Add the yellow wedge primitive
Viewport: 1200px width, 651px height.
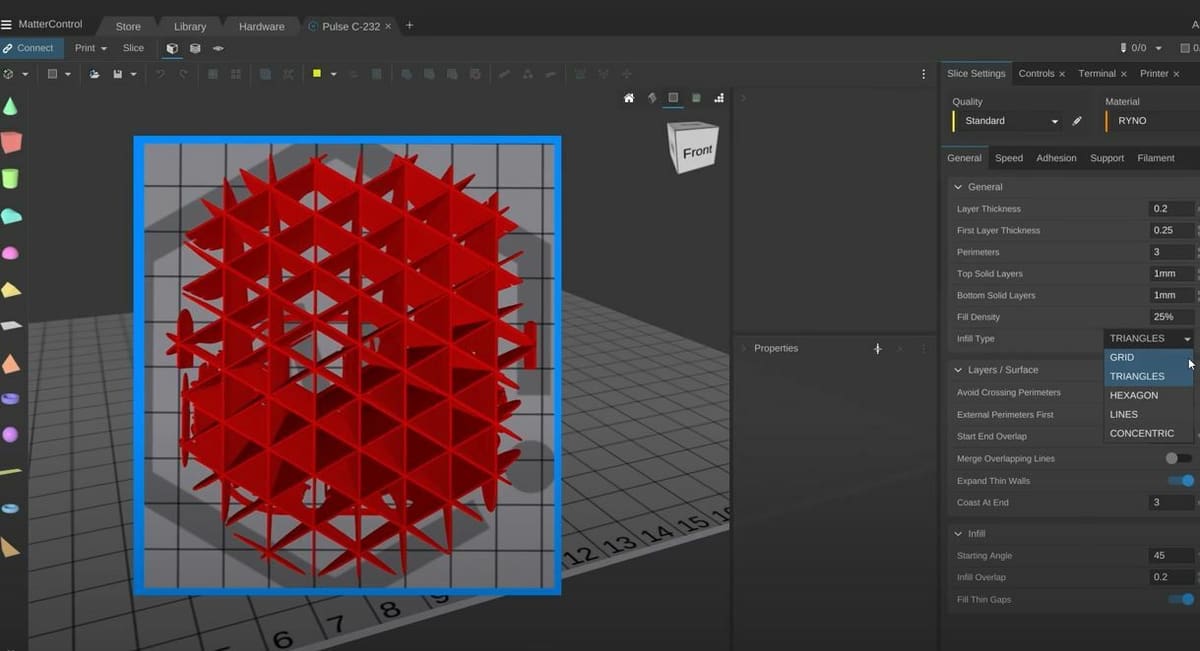11,290
